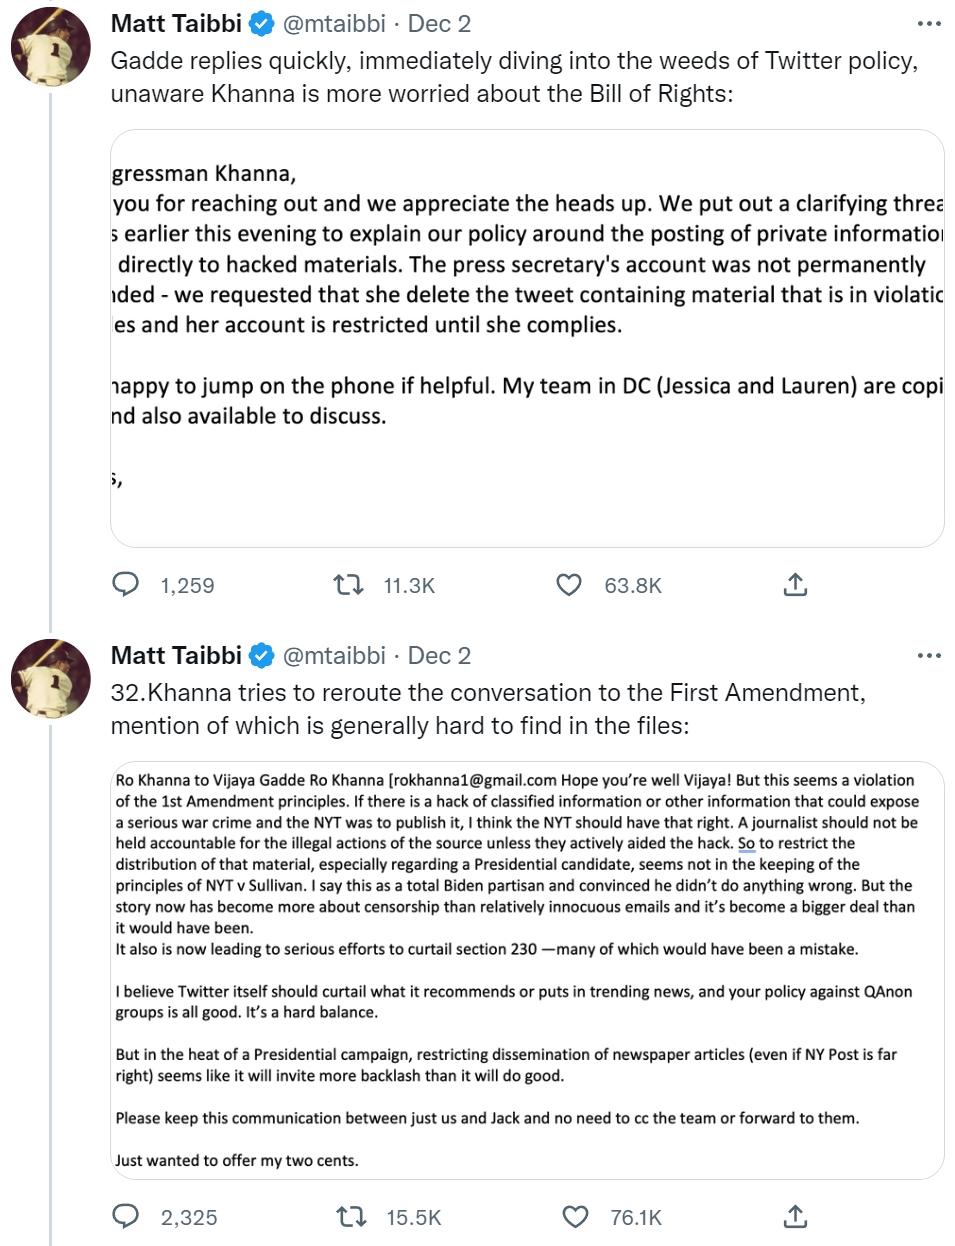955x1246 pixels.
Task: Retweet the tweet with 15.5K retweets
Action: pos(350,1216)
